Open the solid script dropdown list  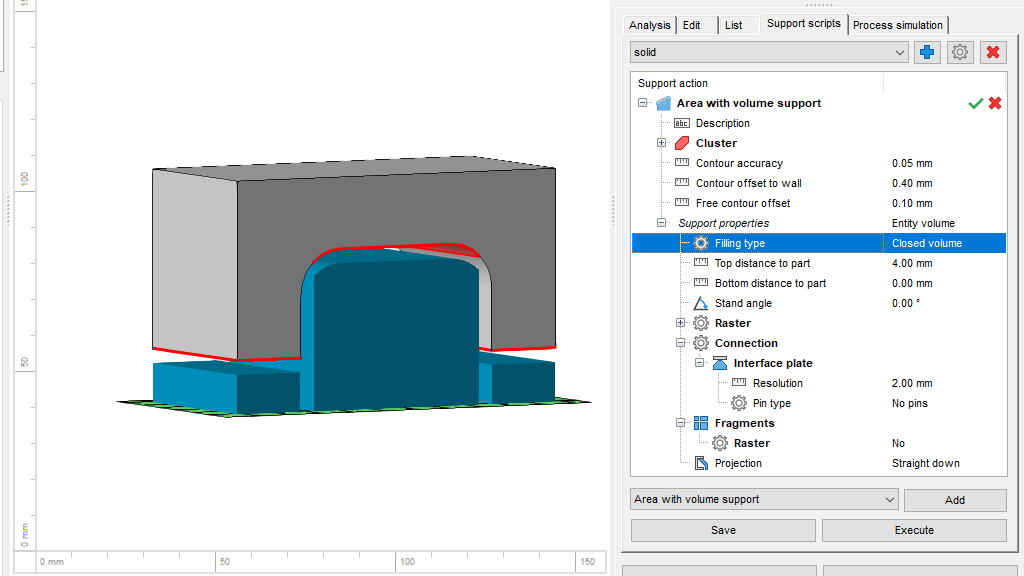click(x=901, y=51)
